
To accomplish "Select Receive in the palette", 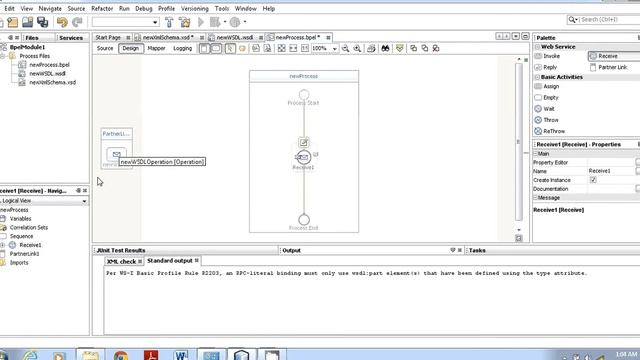I will tap(608, 56).
